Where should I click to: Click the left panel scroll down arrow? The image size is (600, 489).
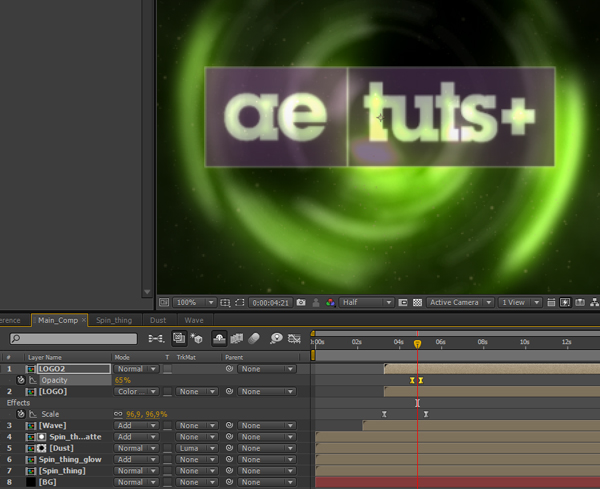click(147, 292)
